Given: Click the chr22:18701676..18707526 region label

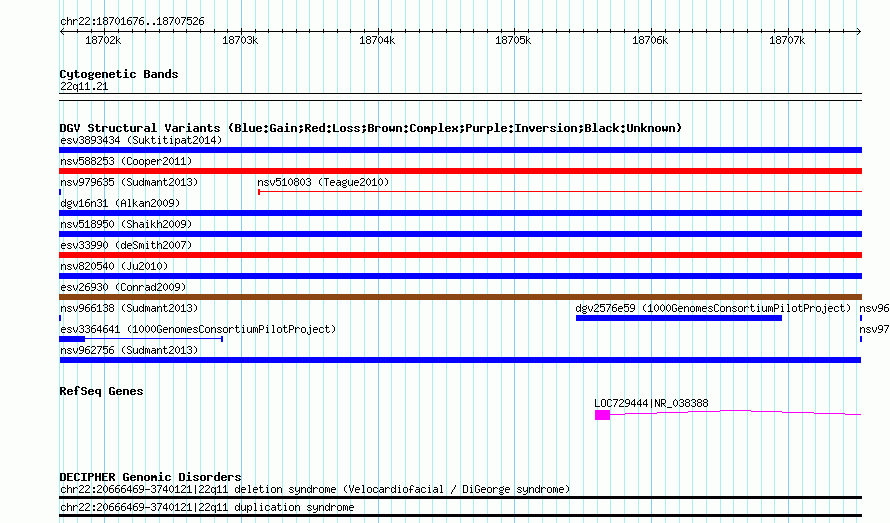Looking at the screenshot, I should [x=132, y=21].
